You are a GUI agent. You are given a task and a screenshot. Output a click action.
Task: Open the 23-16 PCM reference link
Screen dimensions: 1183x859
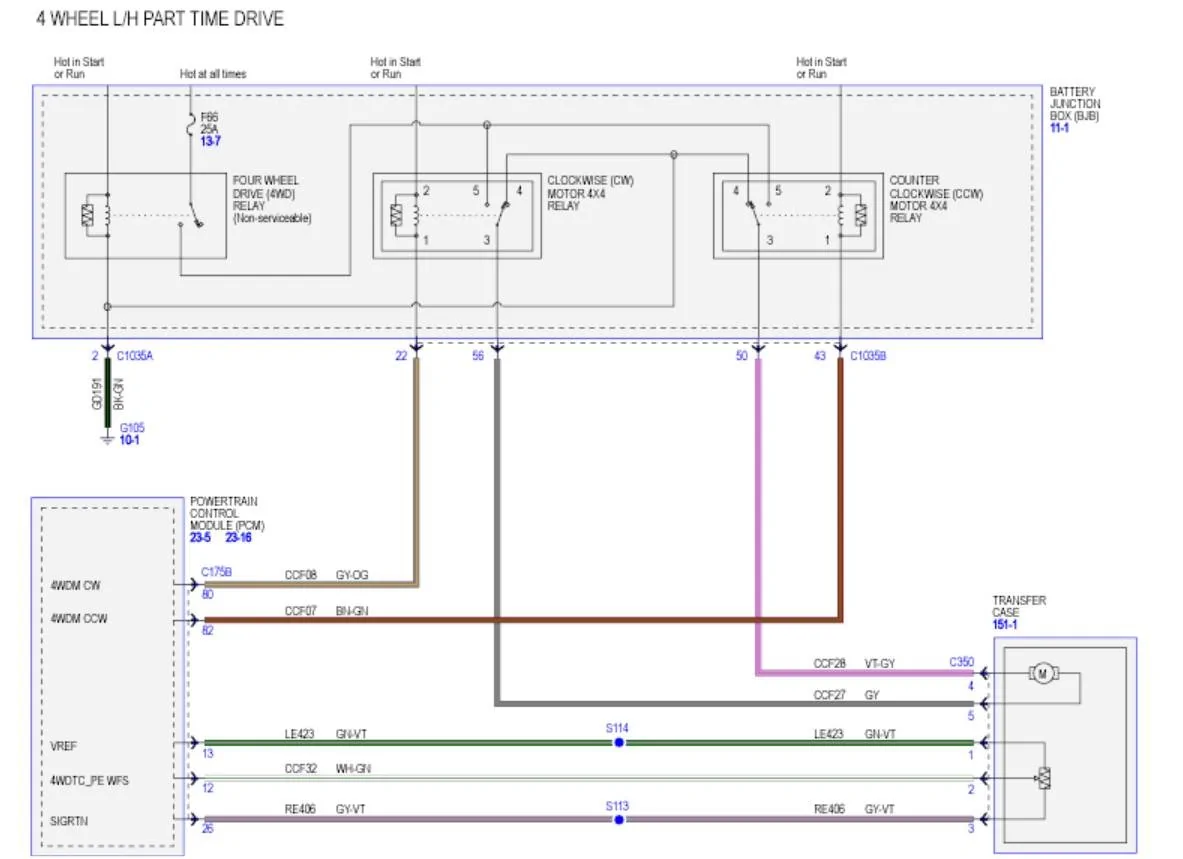pyautogui.click(x=238, y=537)
